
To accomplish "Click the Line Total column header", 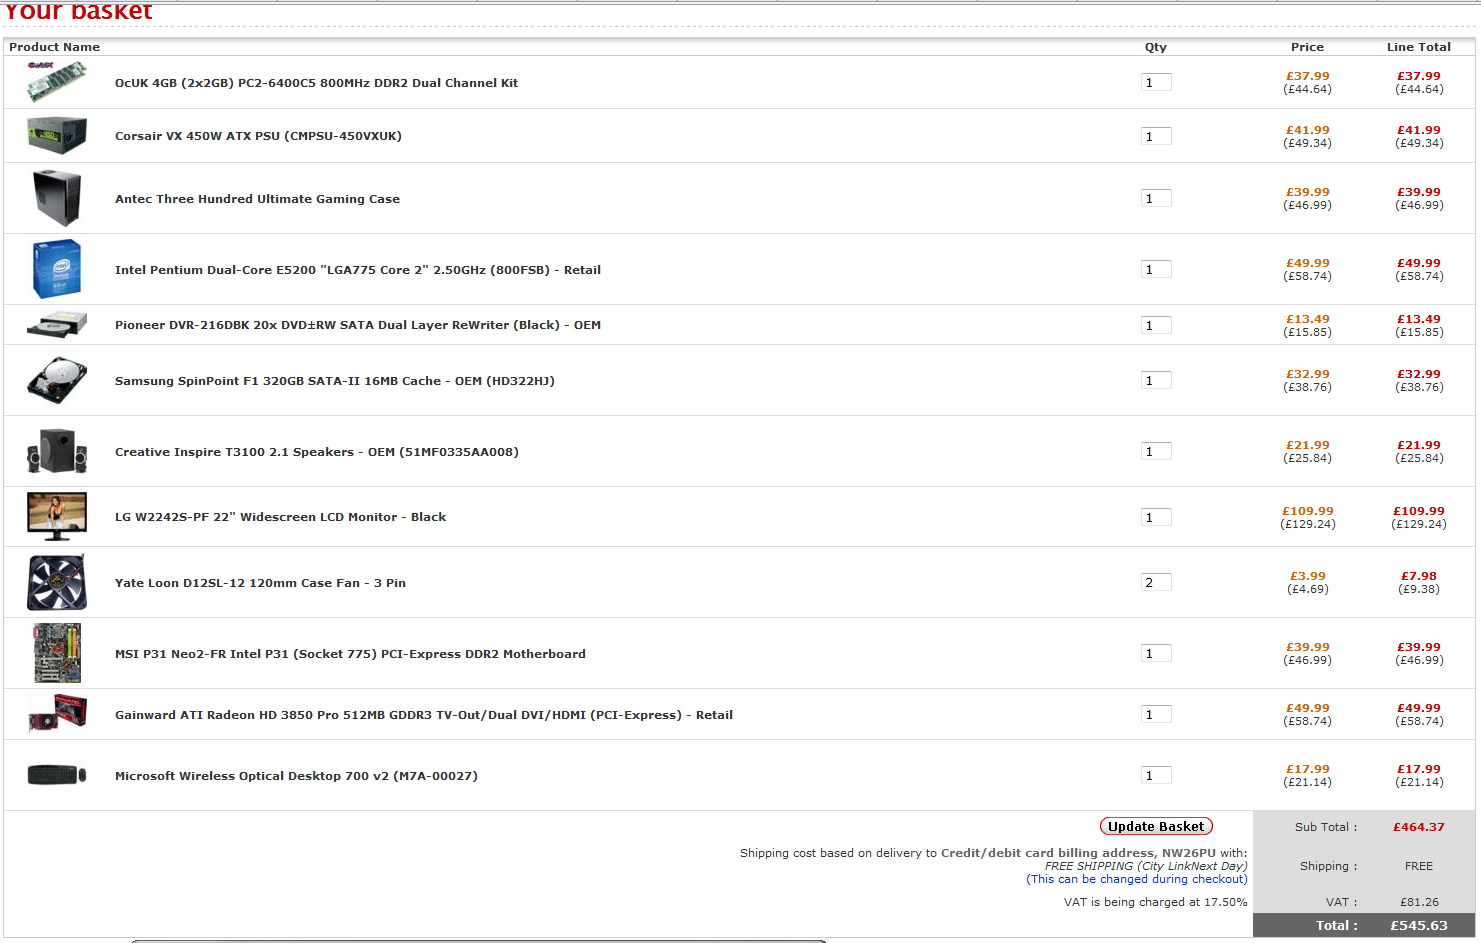I will click(x=1419, y=47).
